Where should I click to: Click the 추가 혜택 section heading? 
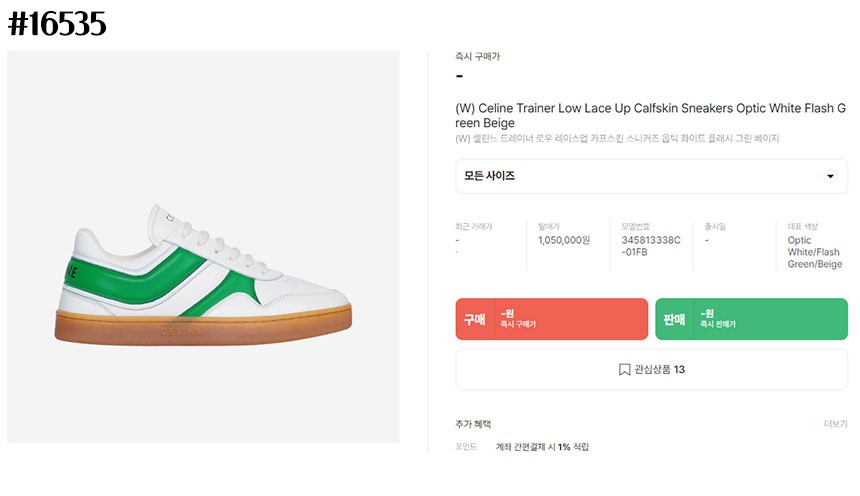pos(473,424)
